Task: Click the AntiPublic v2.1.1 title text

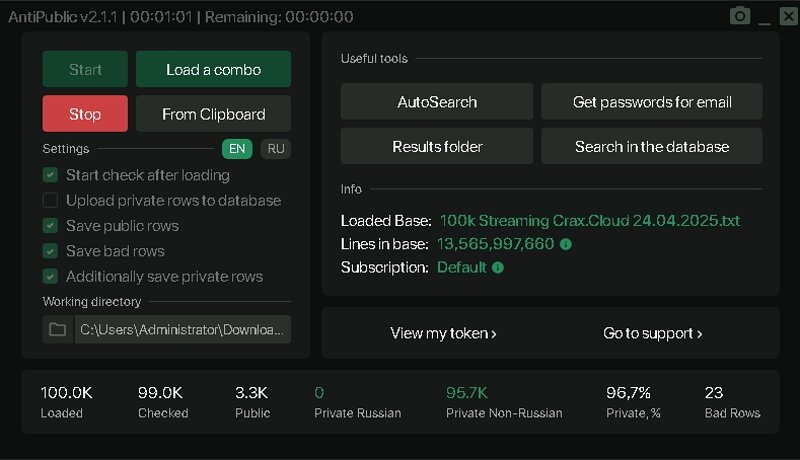Action: [63, 17]
